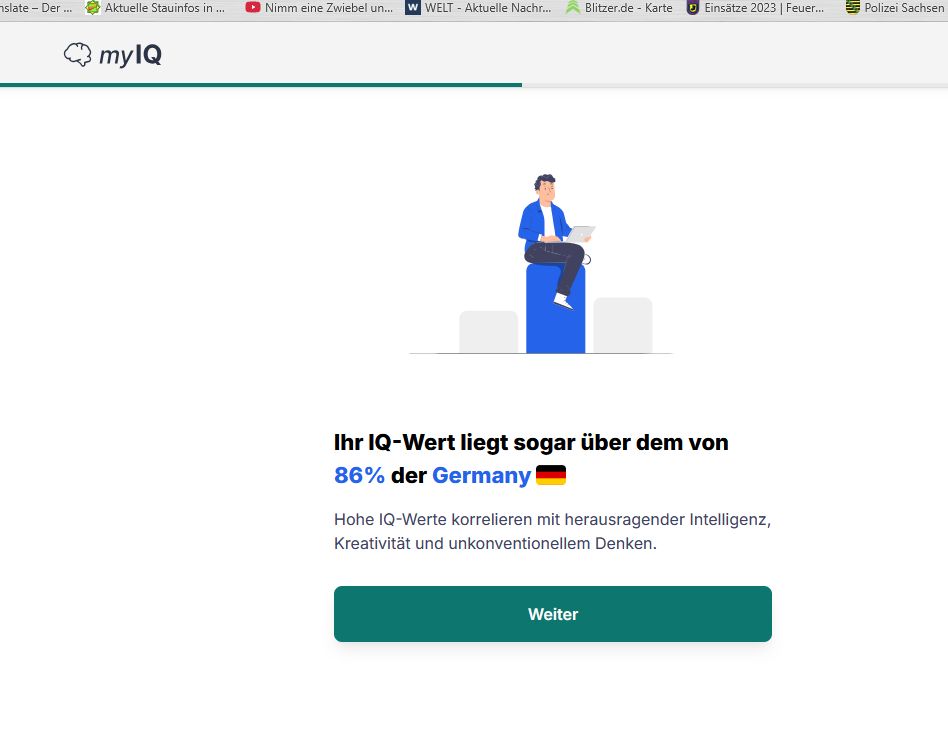
Task: Click the myIQ wordmark text in header
Action: click(x=130, y=55)
